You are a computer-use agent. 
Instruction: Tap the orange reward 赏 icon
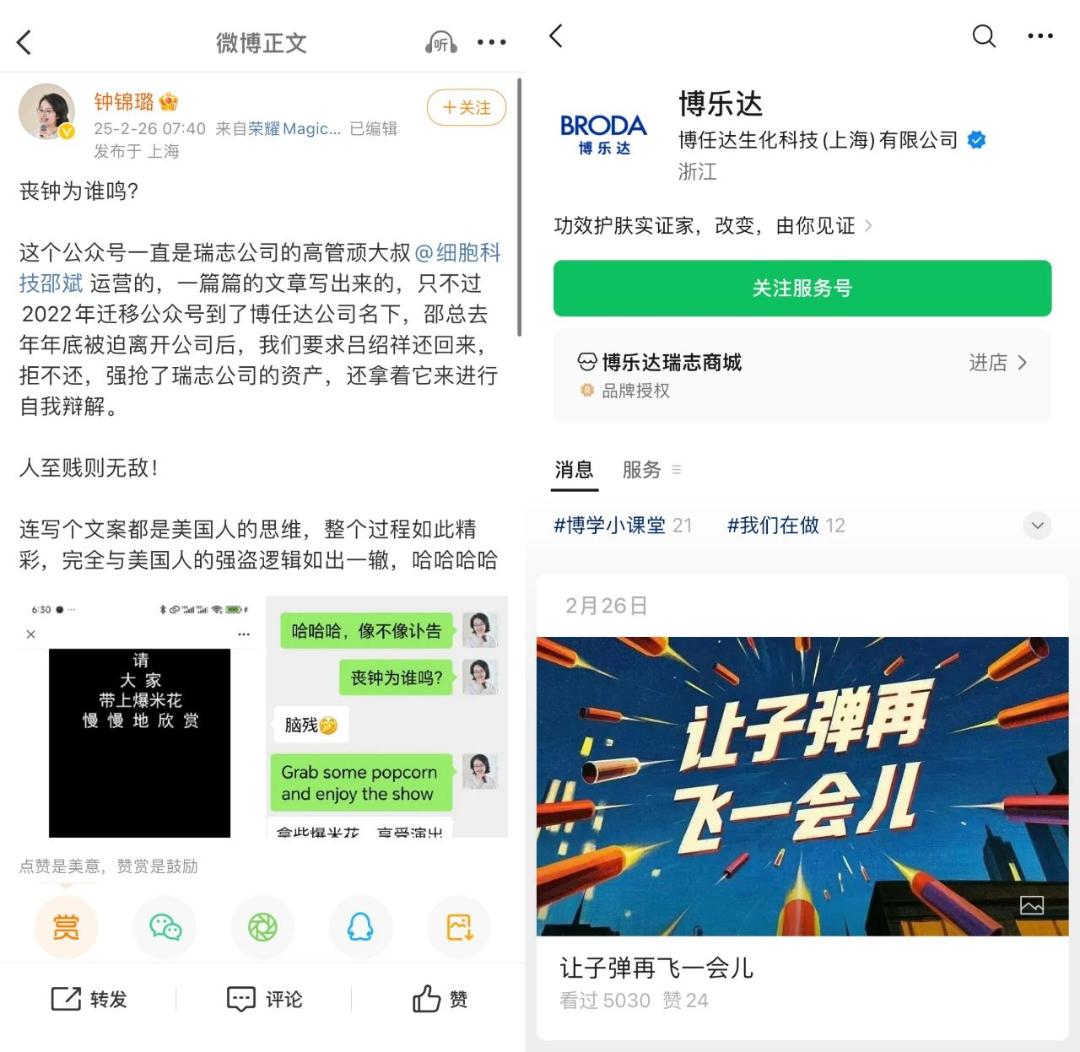(66, 927)
